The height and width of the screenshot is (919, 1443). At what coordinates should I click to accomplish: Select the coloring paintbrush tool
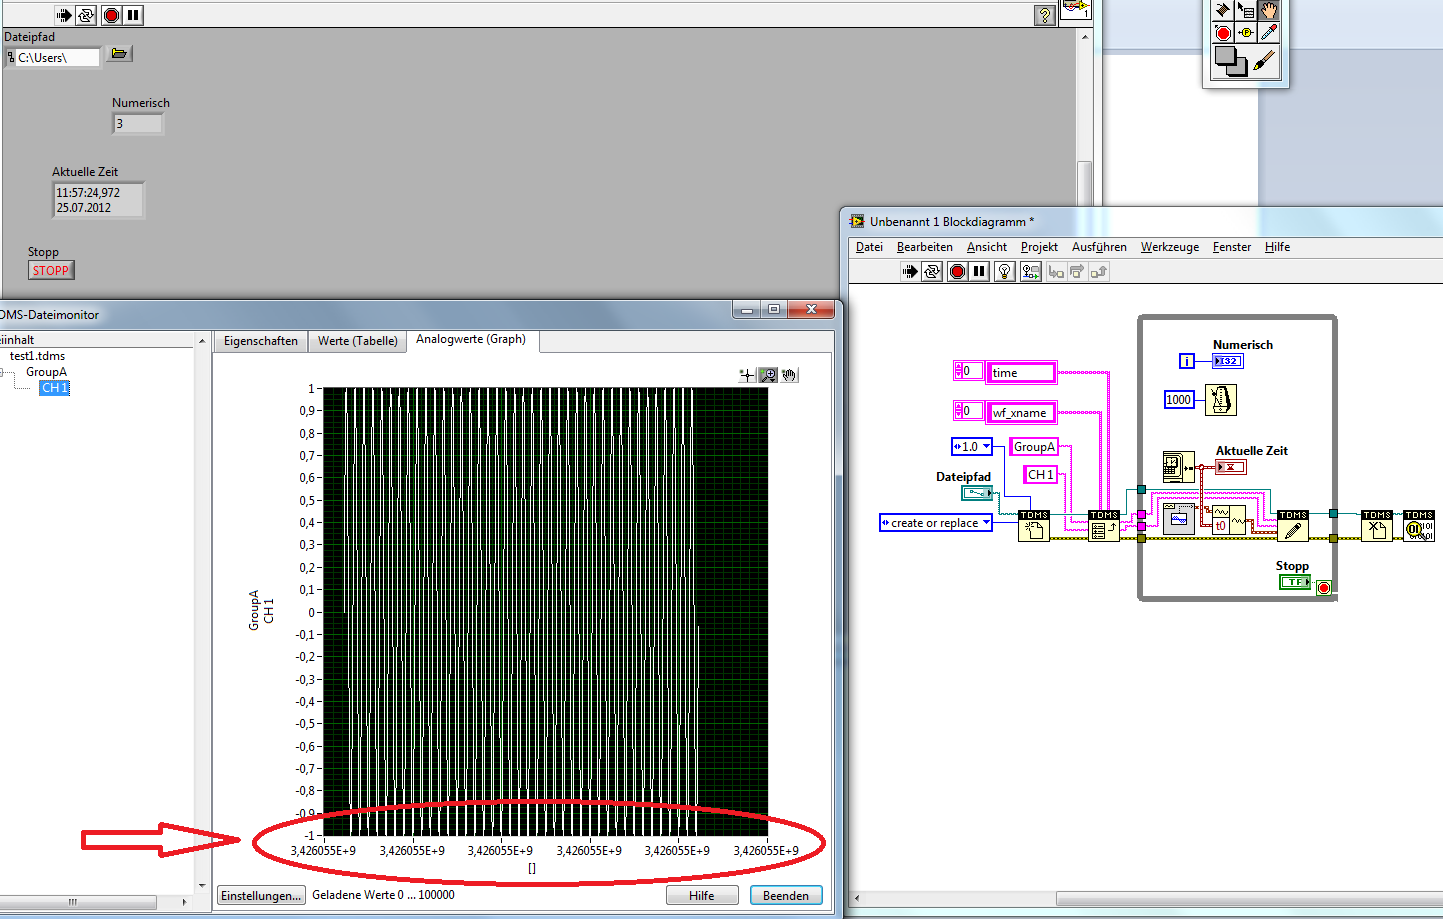[x=1265, y=62]
